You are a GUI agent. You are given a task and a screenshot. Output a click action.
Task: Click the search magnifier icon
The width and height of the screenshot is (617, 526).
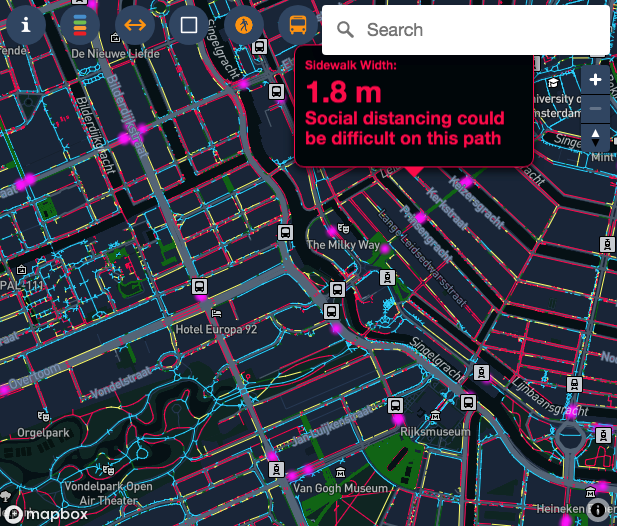[x=345, y=30]
